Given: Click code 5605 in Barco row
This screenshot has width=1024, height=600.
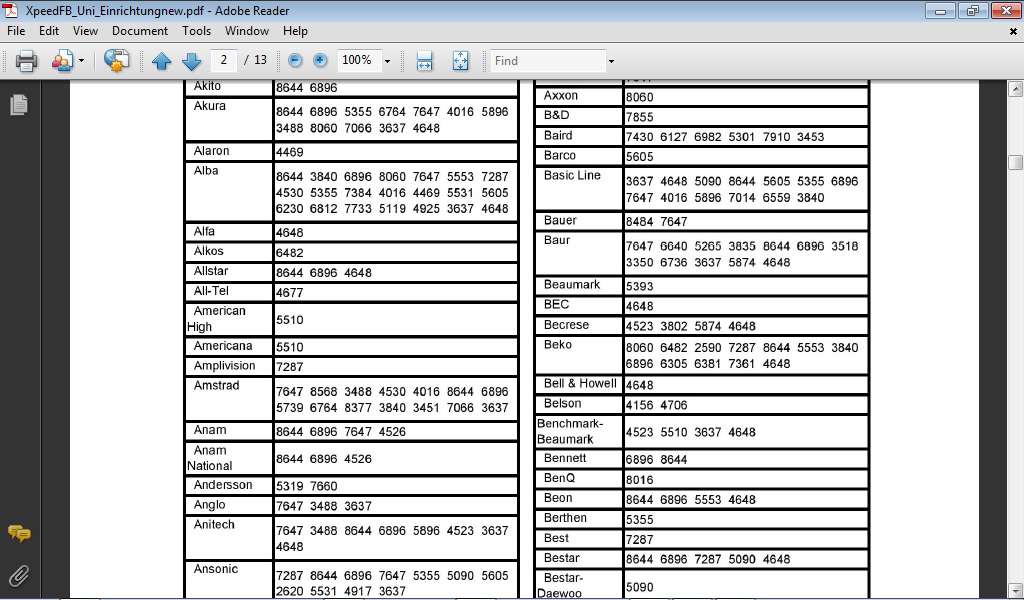Looking at the screenshot, I should click(639, 157).
